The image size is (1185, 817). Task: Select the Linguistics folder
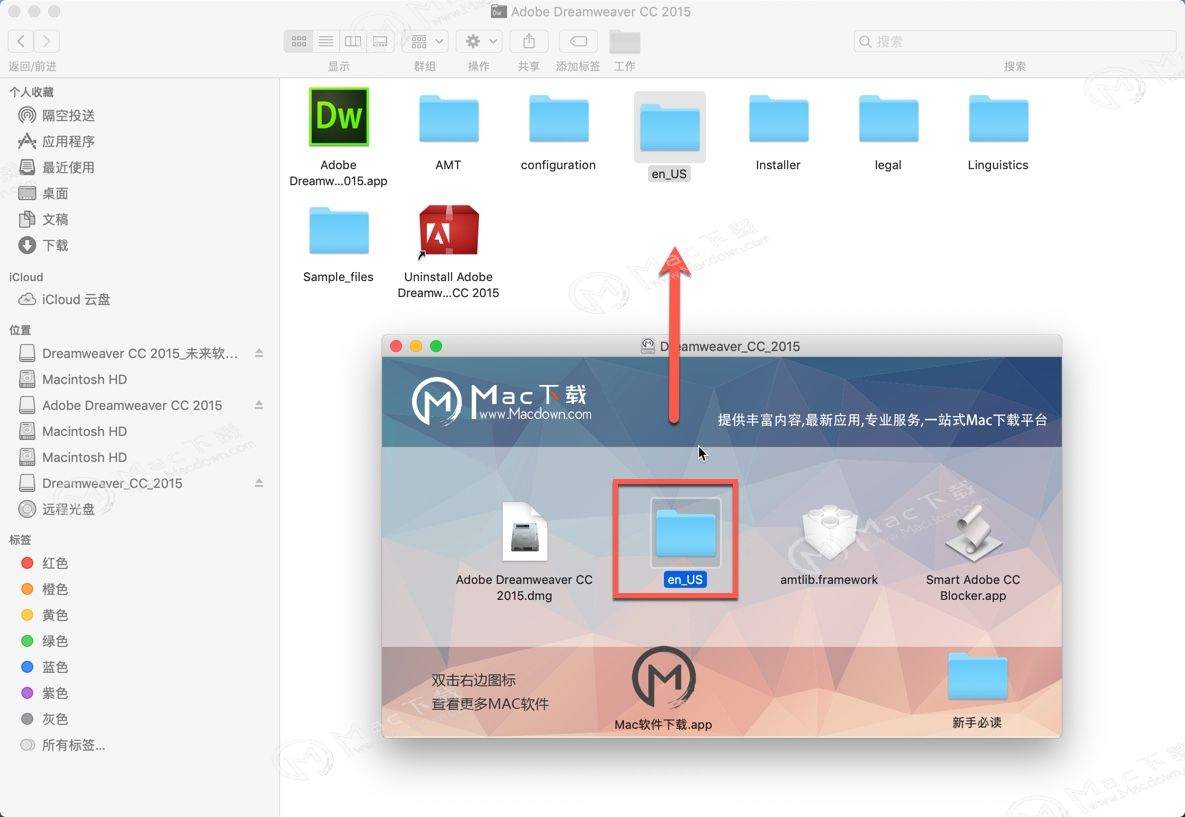(998, 119)
